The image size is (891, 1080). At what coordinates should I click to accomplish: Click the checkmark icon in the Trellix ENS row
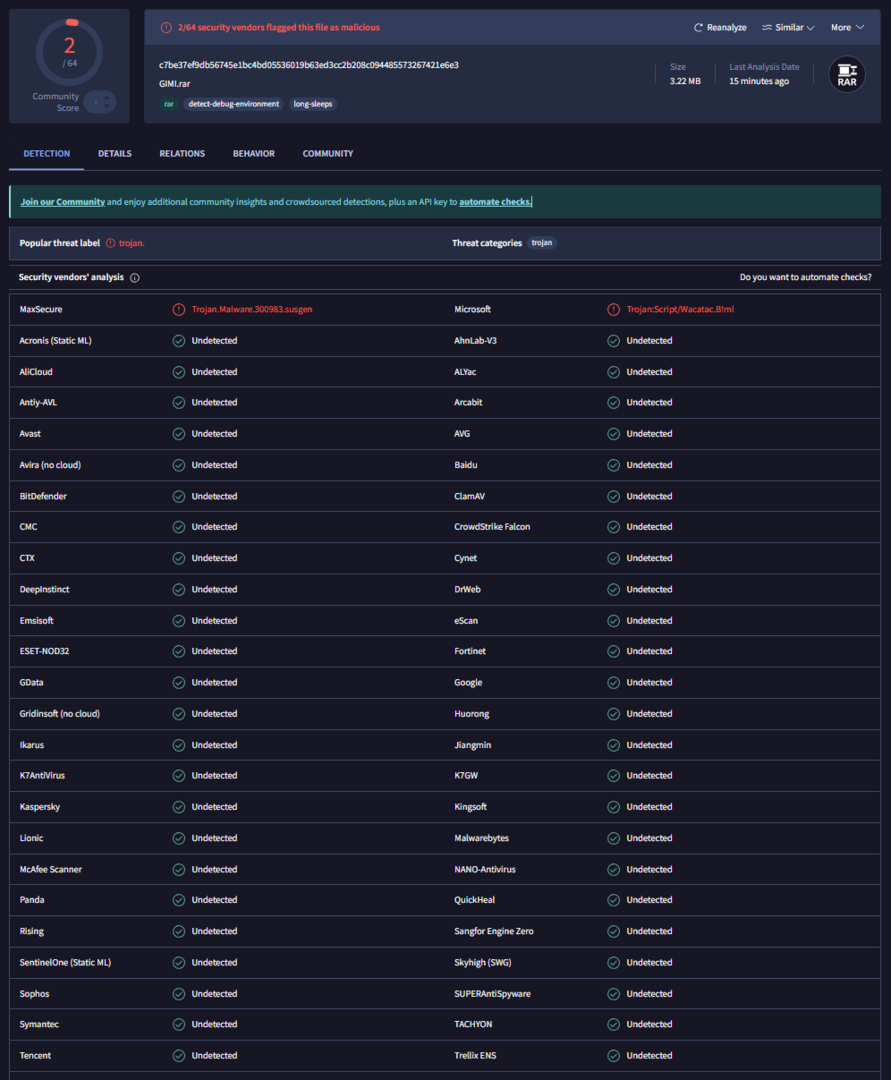coord(613,1056)
